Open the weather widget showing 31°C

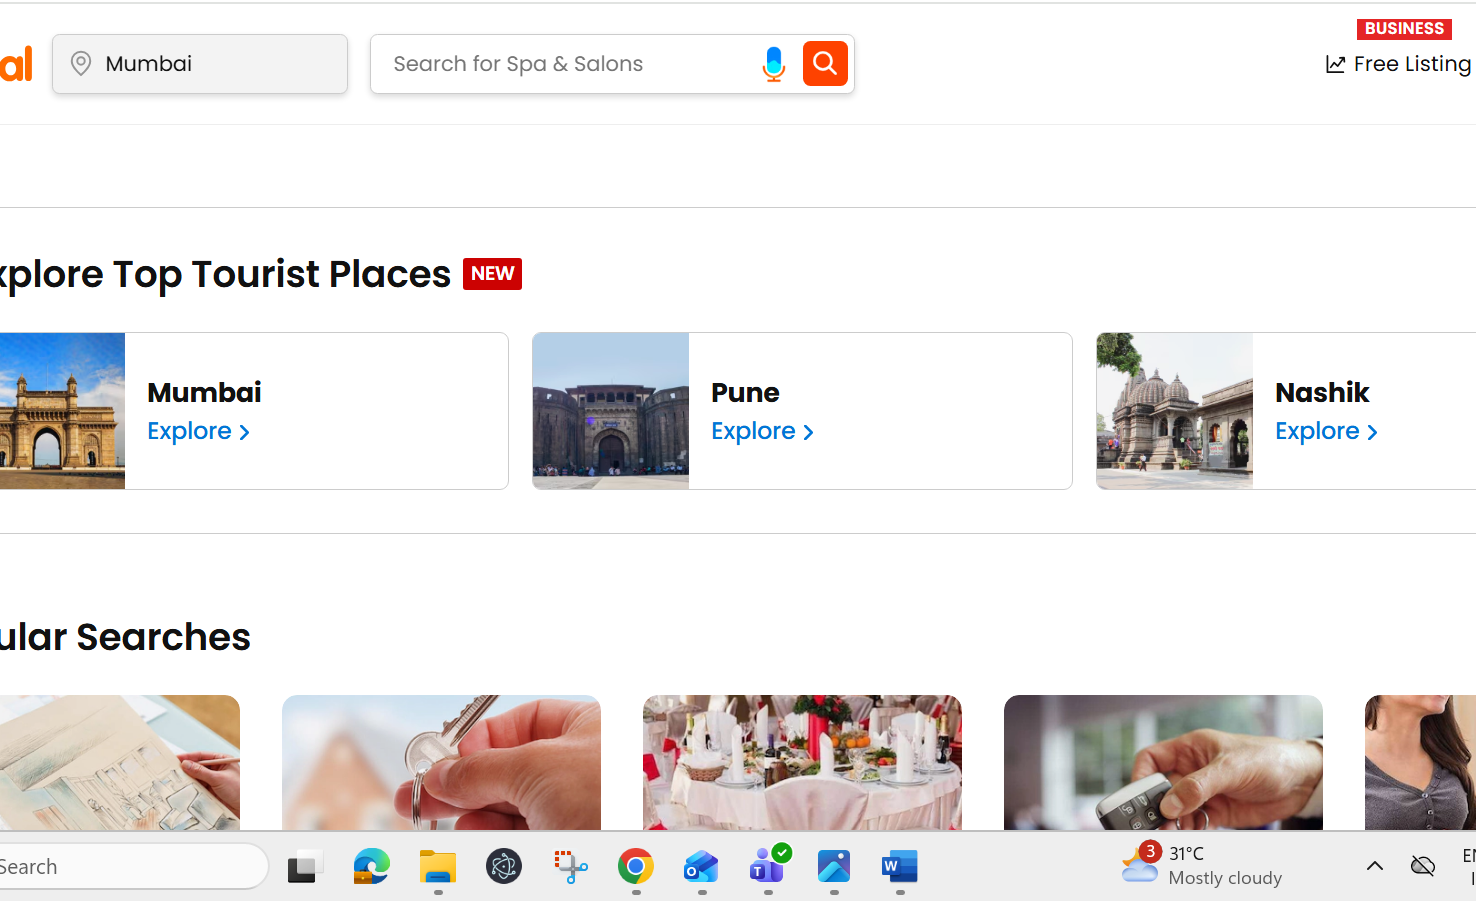click(x=1202, y=865)
